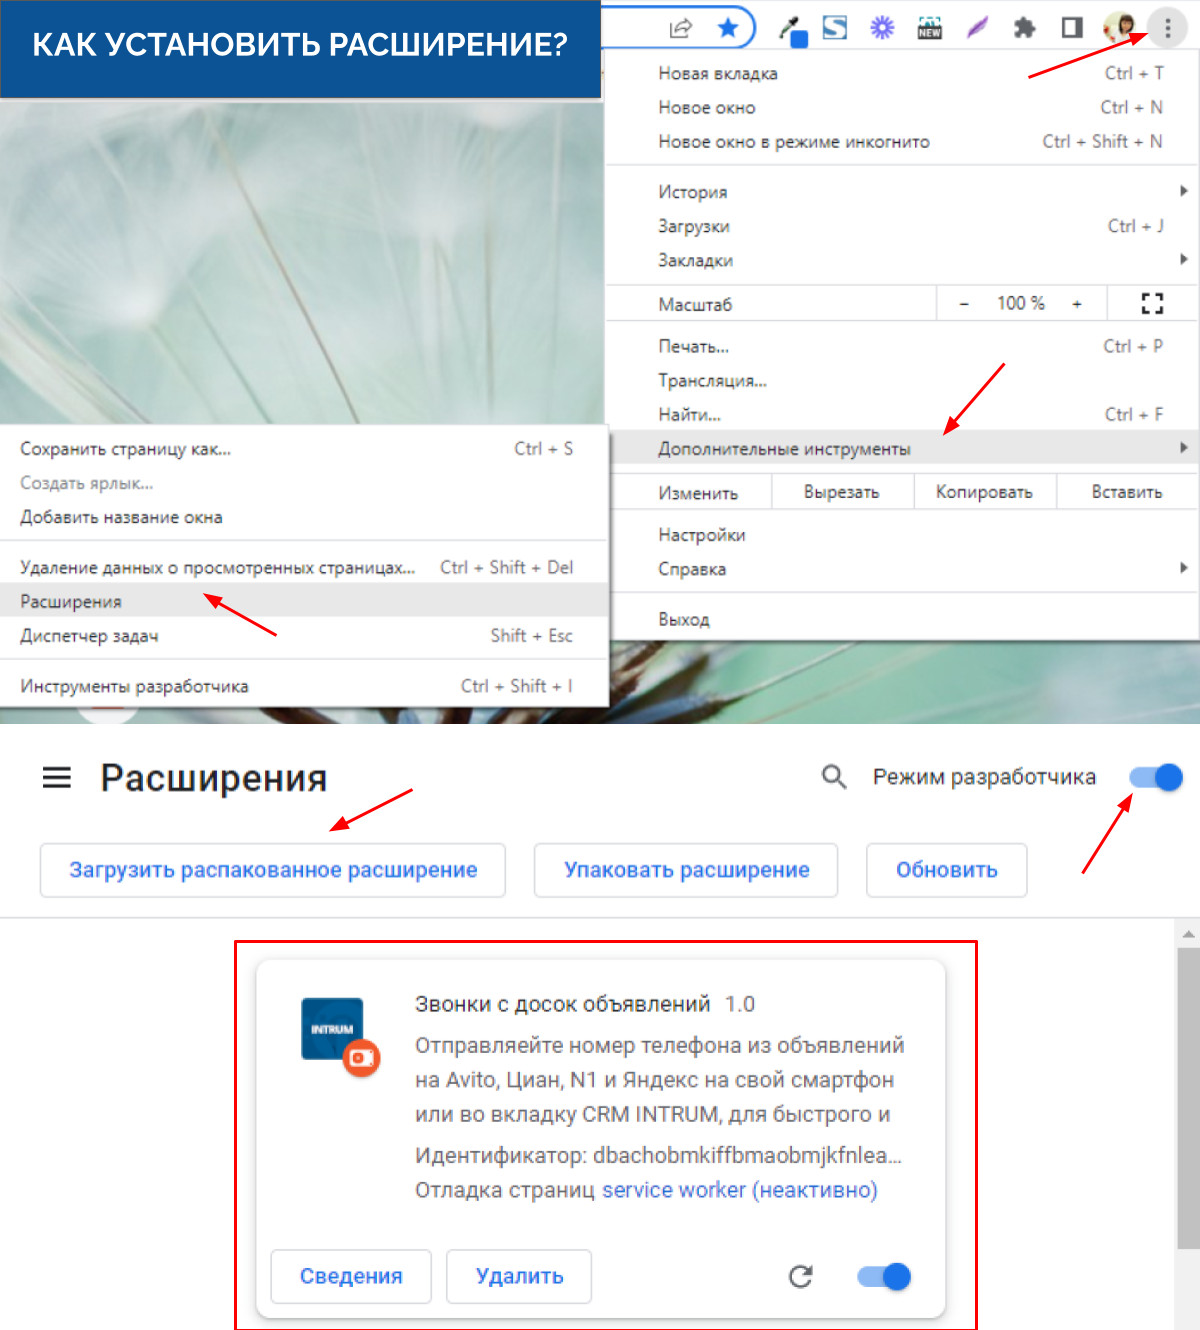The width and height of the screenshot is (1200, 1330).
Task: Choose Добавить название окна
Action: (x=304, y=517)
